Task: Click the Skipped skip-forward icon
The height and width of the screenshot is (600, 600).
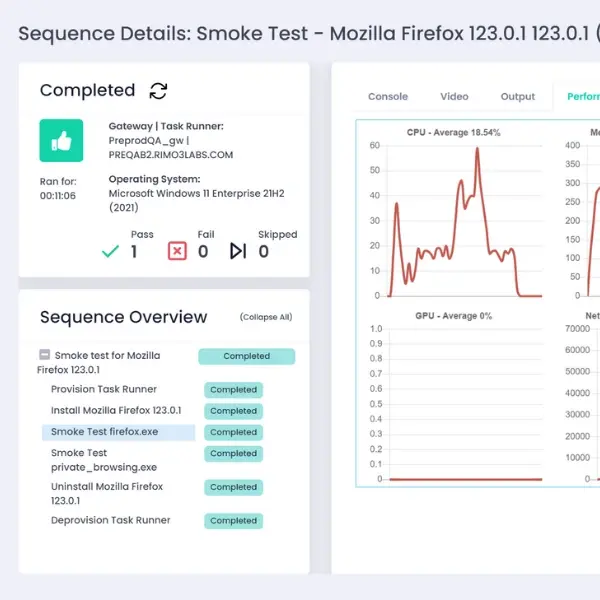Action: 238,251
